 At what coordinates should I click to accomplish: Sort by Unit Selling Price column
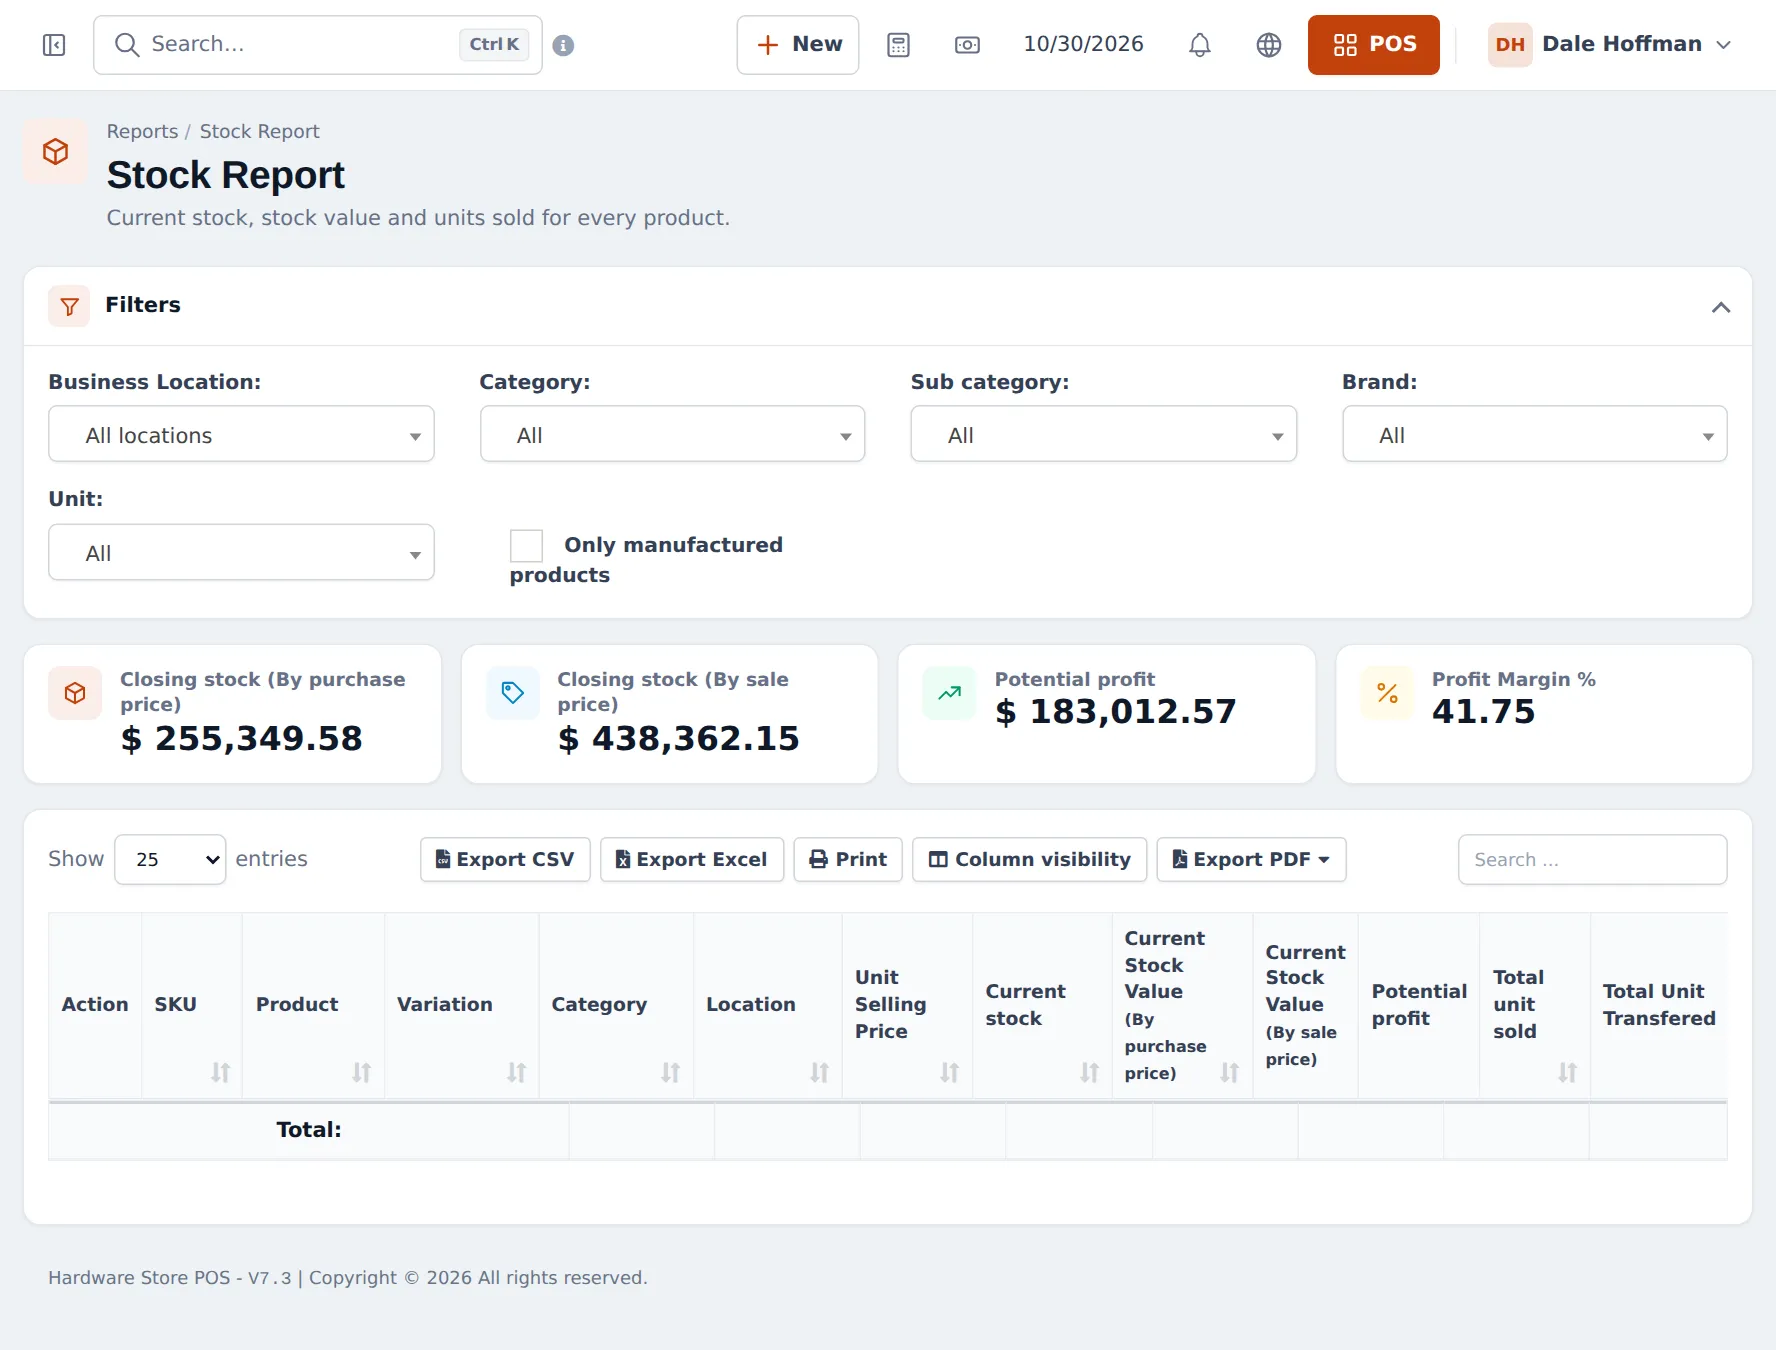pos(907,1005)
